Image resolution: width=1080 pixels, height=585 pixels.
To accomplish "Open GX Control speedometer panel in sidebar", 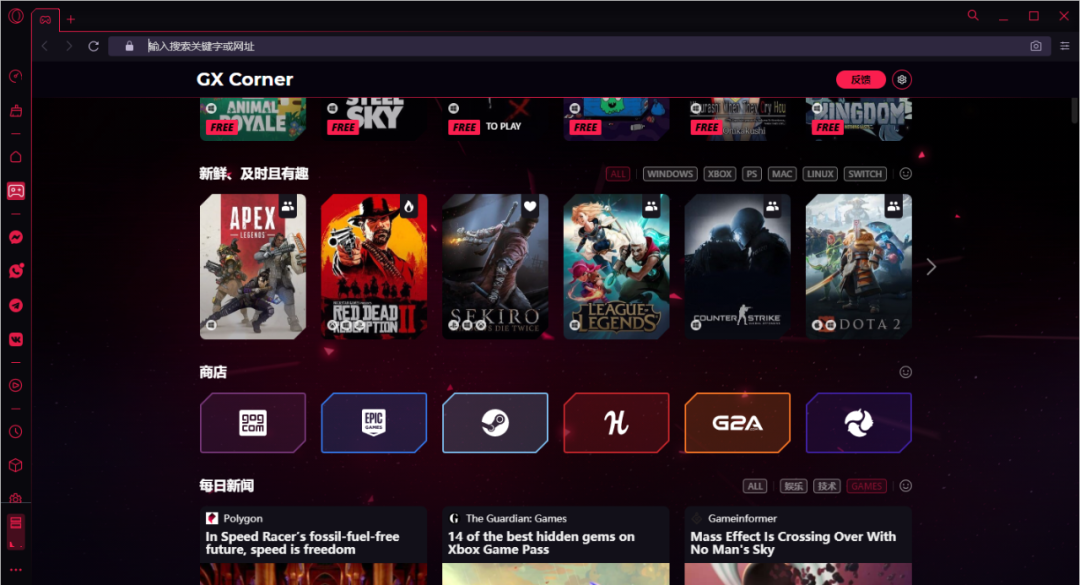I will click(x=15, y=76).
